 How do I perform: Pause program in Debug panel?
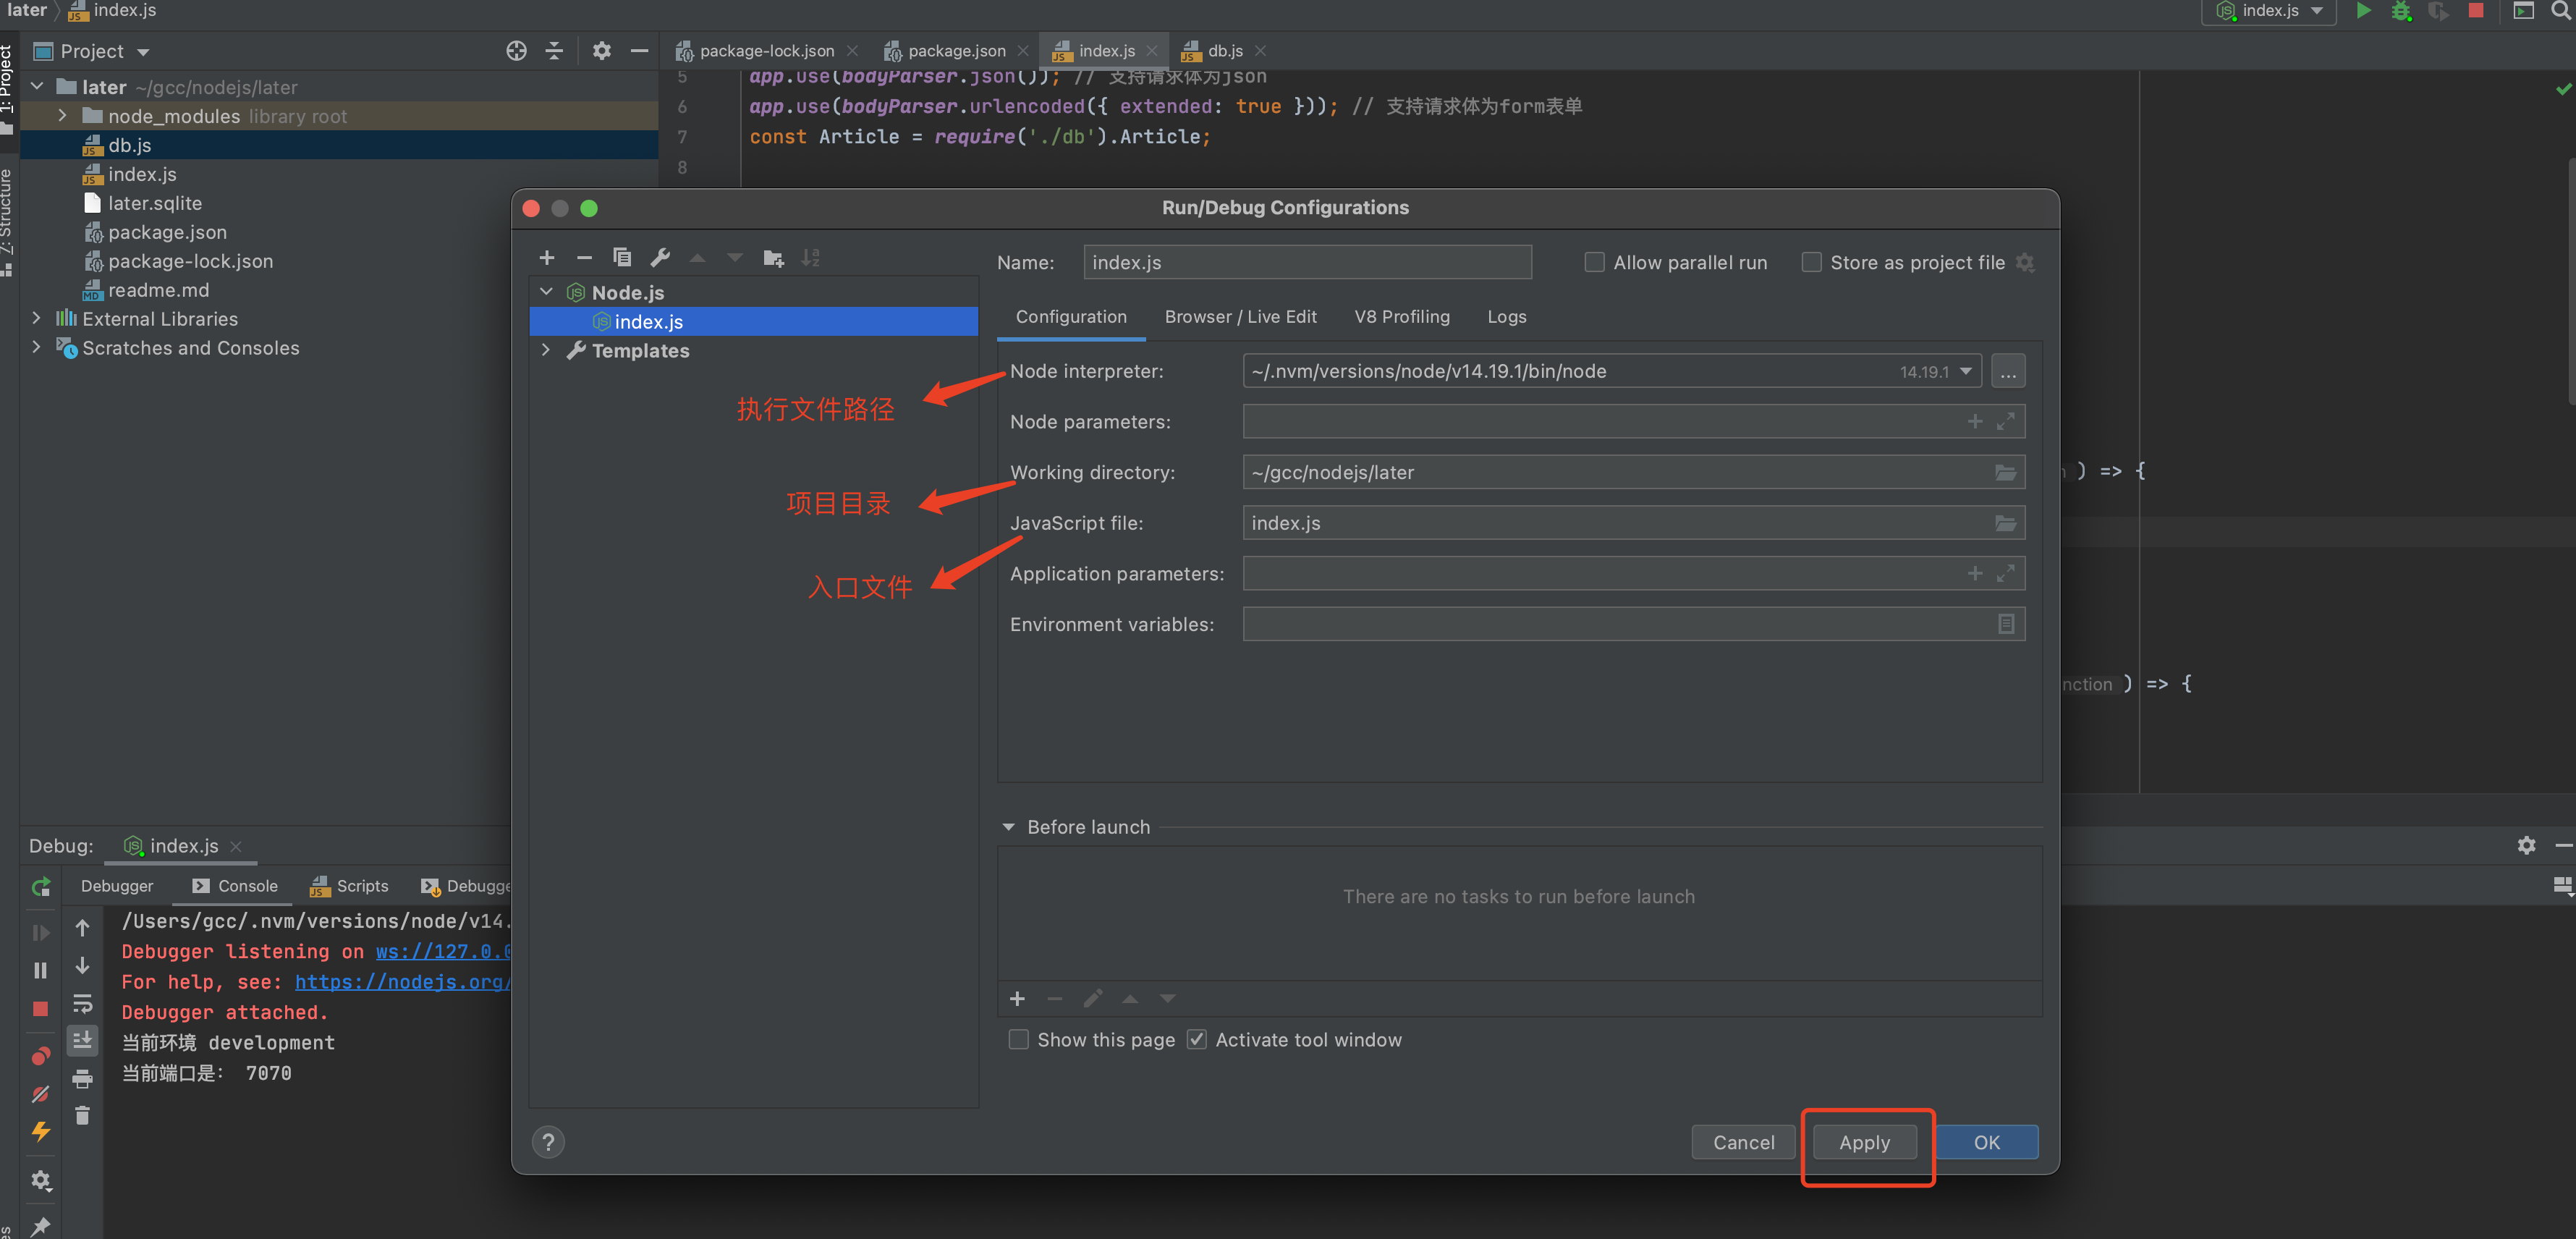point(41,970)
